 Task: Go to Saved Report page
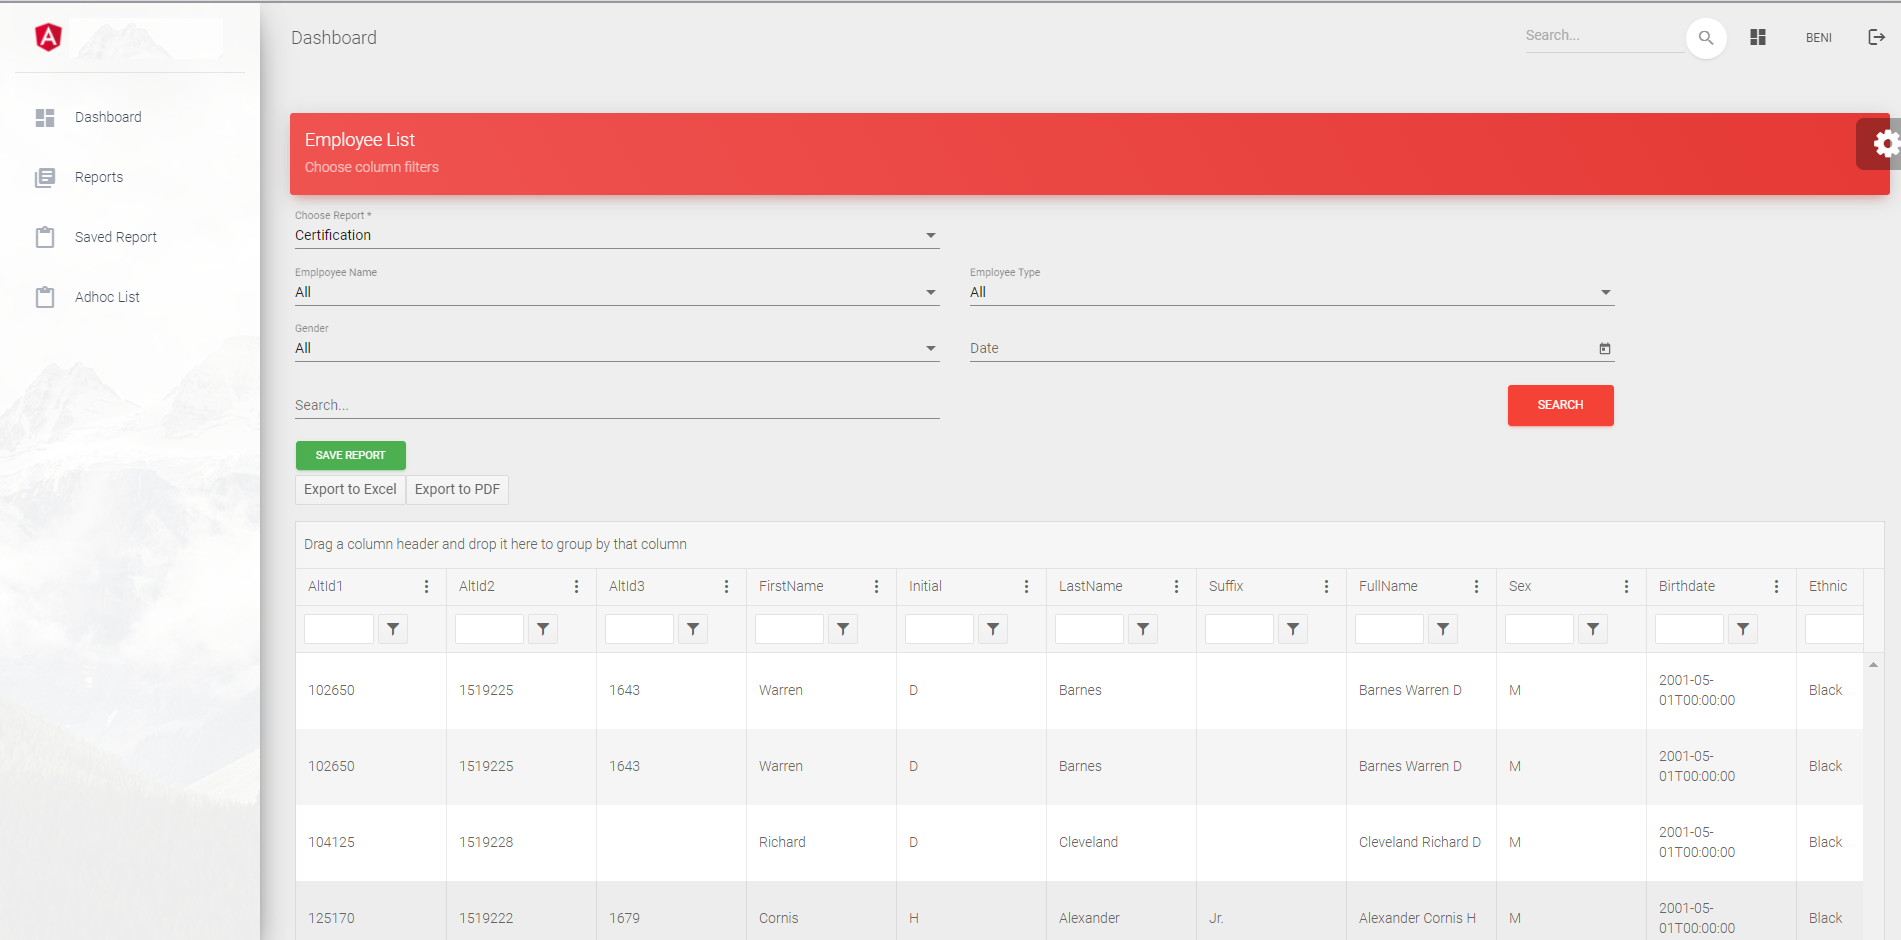tap(116, 237)
